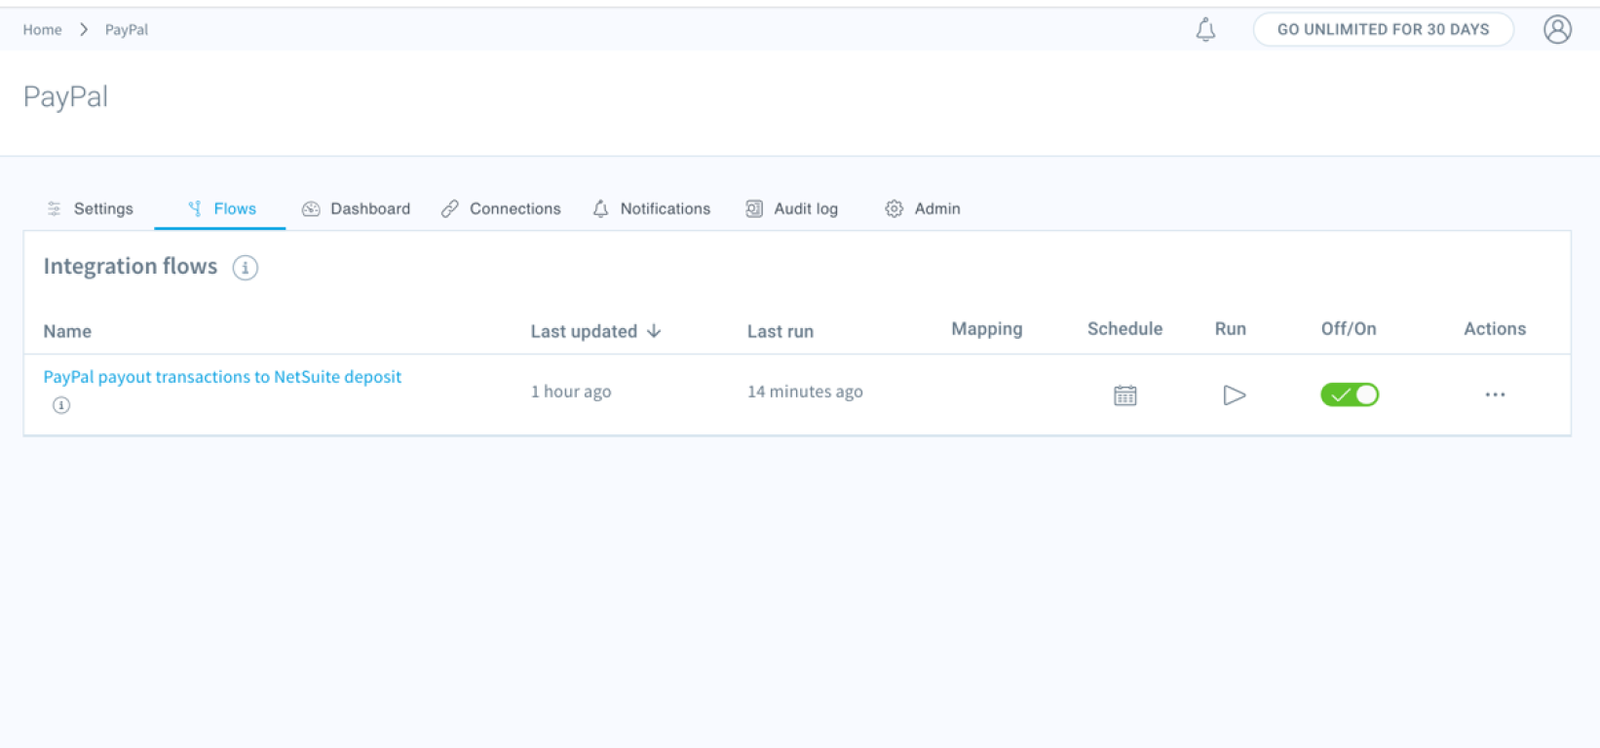Open the Admin tab
1600x748 pixels.
[x=922, y=209]
